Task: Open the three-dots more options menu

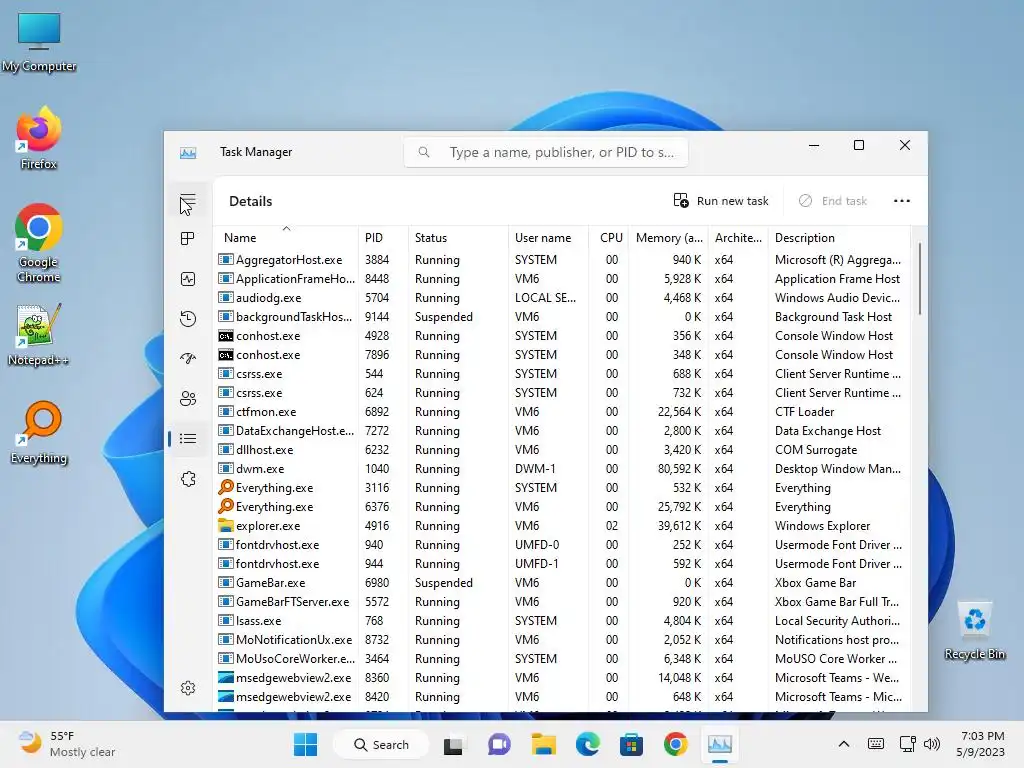Action: 902,201
